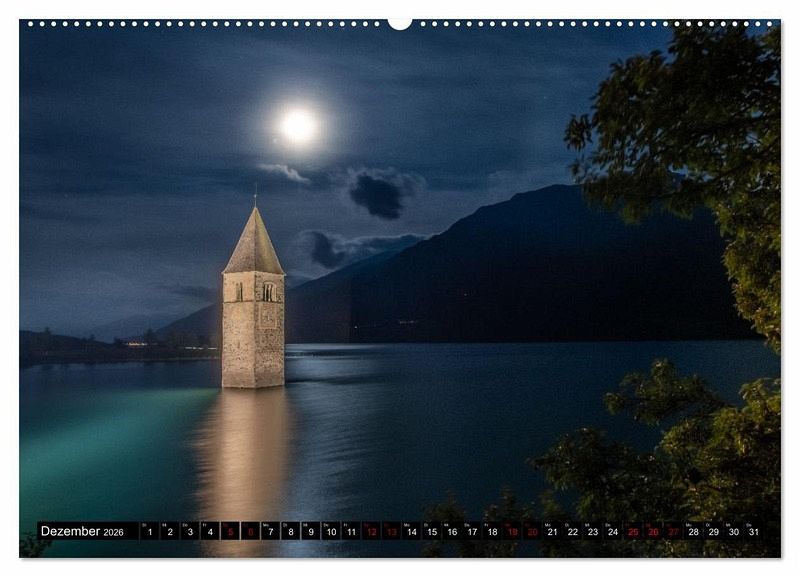The width and height of the screenshot is (800, 577).
Task: Select day 2 in the calendar strip
Action: [170, 531]
